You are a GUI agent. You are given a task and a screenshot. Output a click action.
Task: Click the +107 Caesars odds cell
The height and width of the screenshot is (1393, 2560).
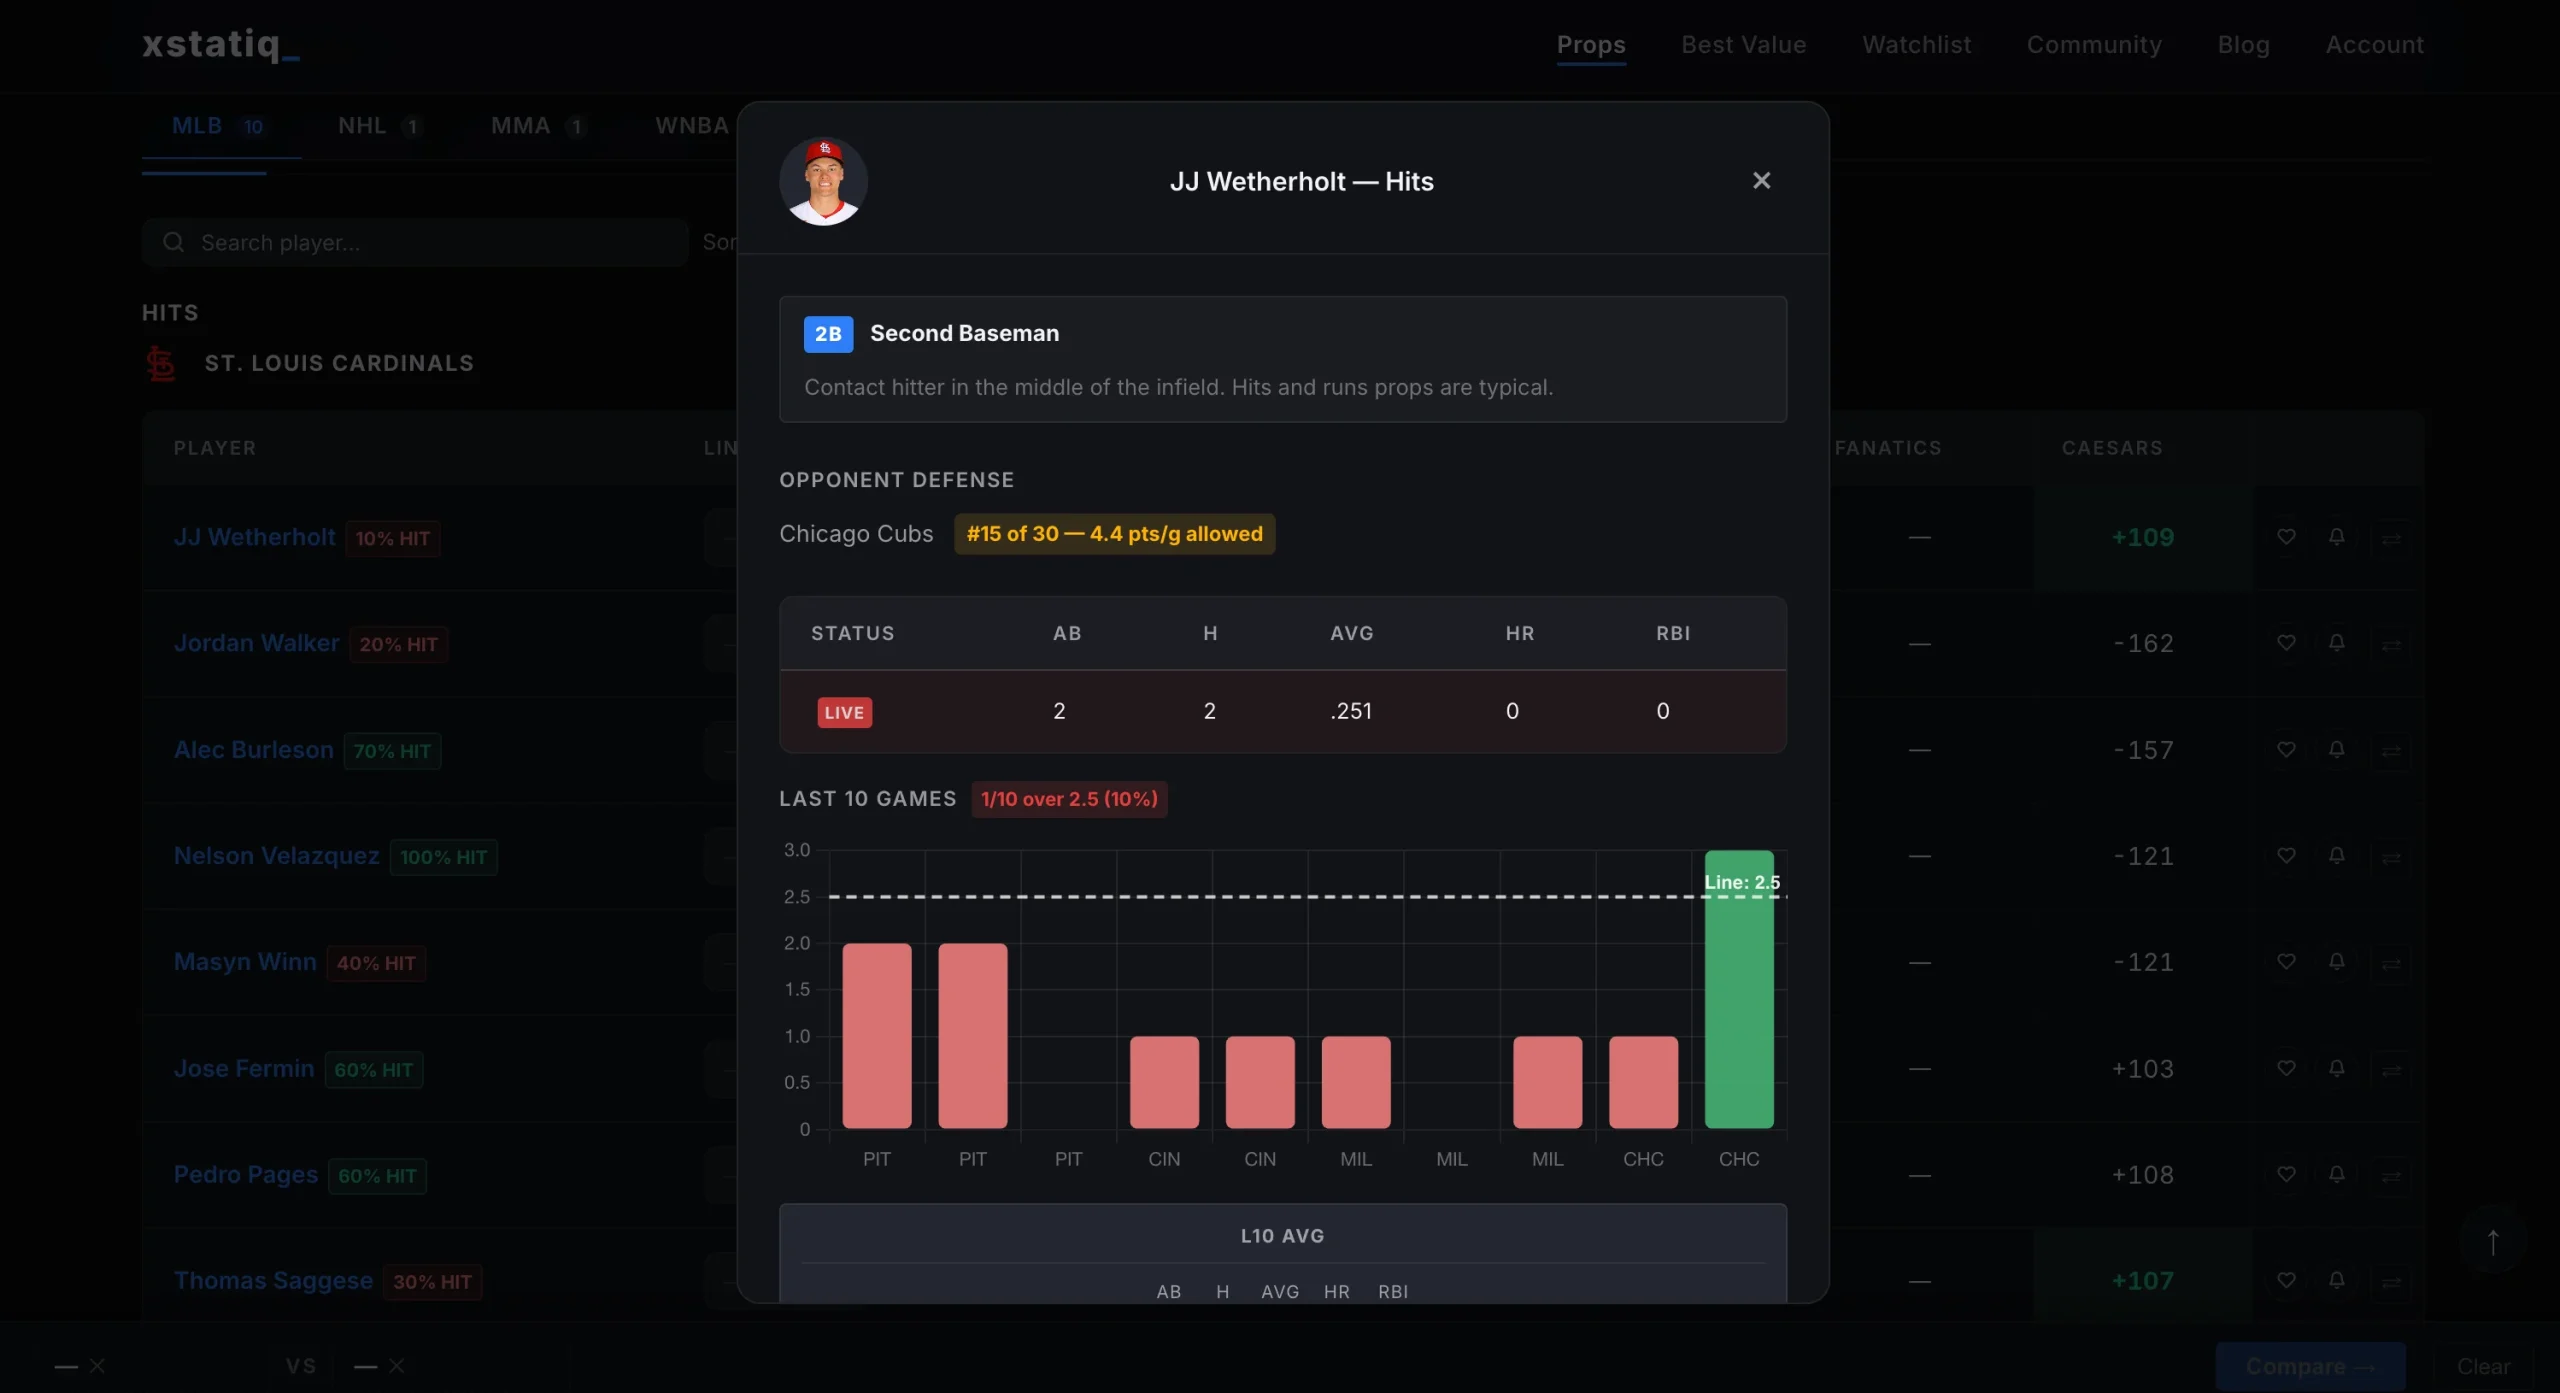[x=2143, y=1280]
